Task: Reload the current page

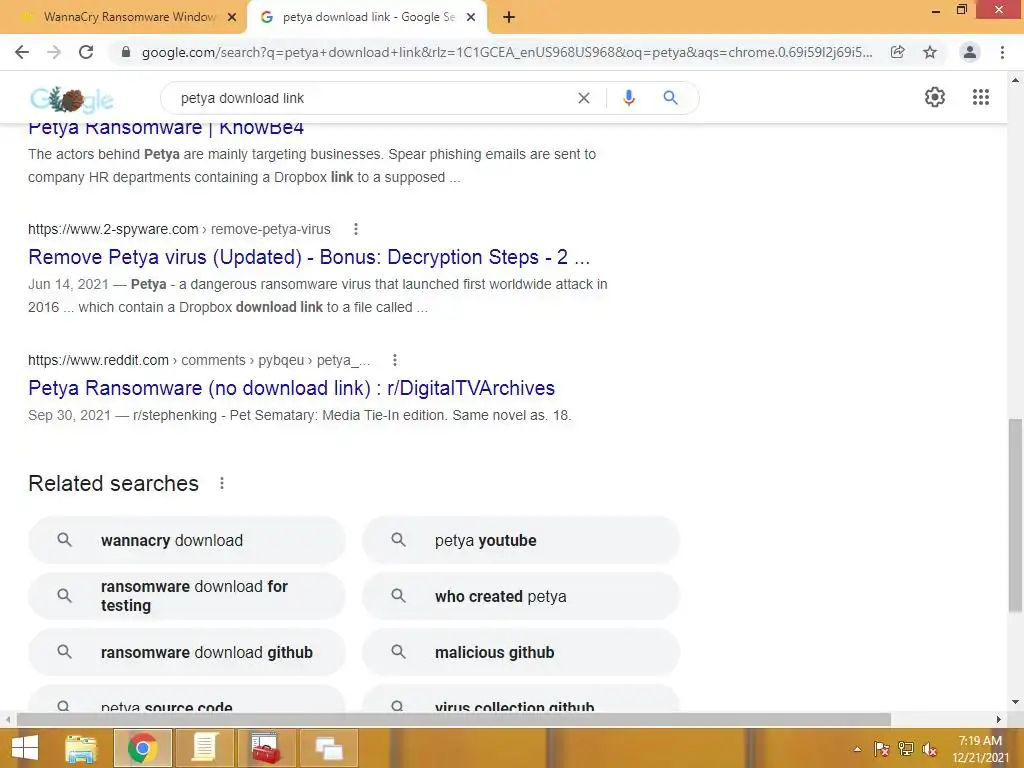Action: coord(86,52)
